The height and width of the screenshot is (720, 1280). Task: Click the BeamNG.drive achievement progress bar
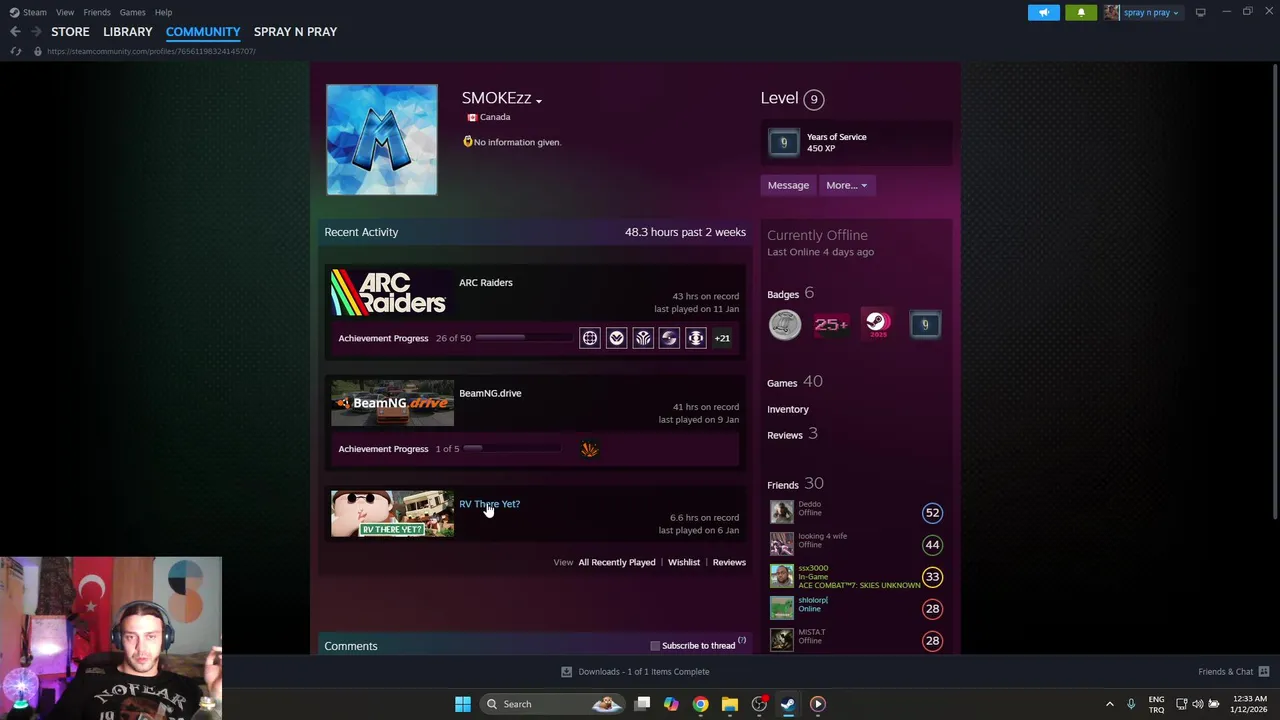pos(514,449)
